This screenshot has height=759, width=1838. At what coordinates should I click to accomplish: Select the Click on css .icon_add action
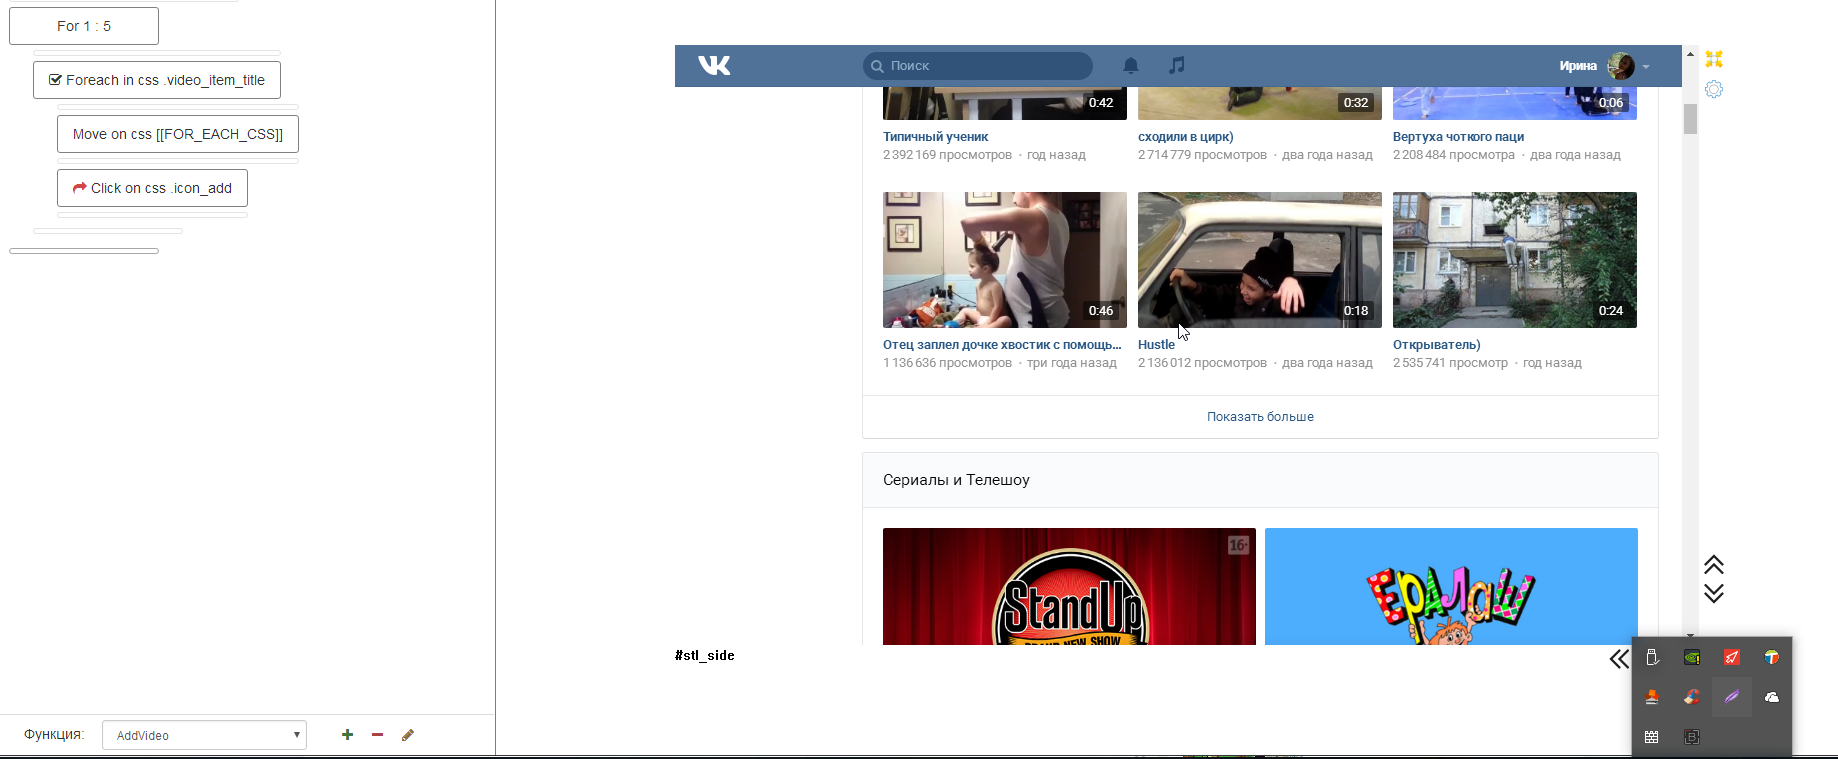(x=152, y=188)
